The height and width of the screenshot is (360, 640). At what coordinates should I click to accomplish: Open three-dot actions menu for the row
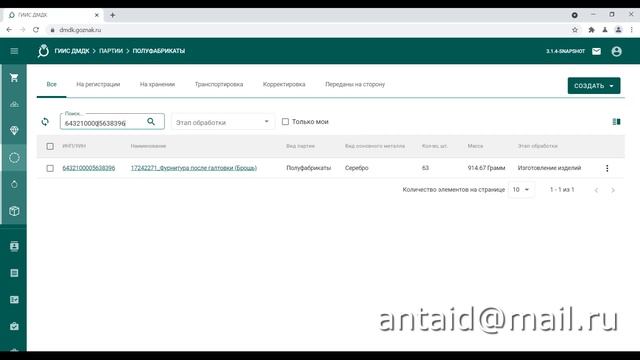click(607, 168)
